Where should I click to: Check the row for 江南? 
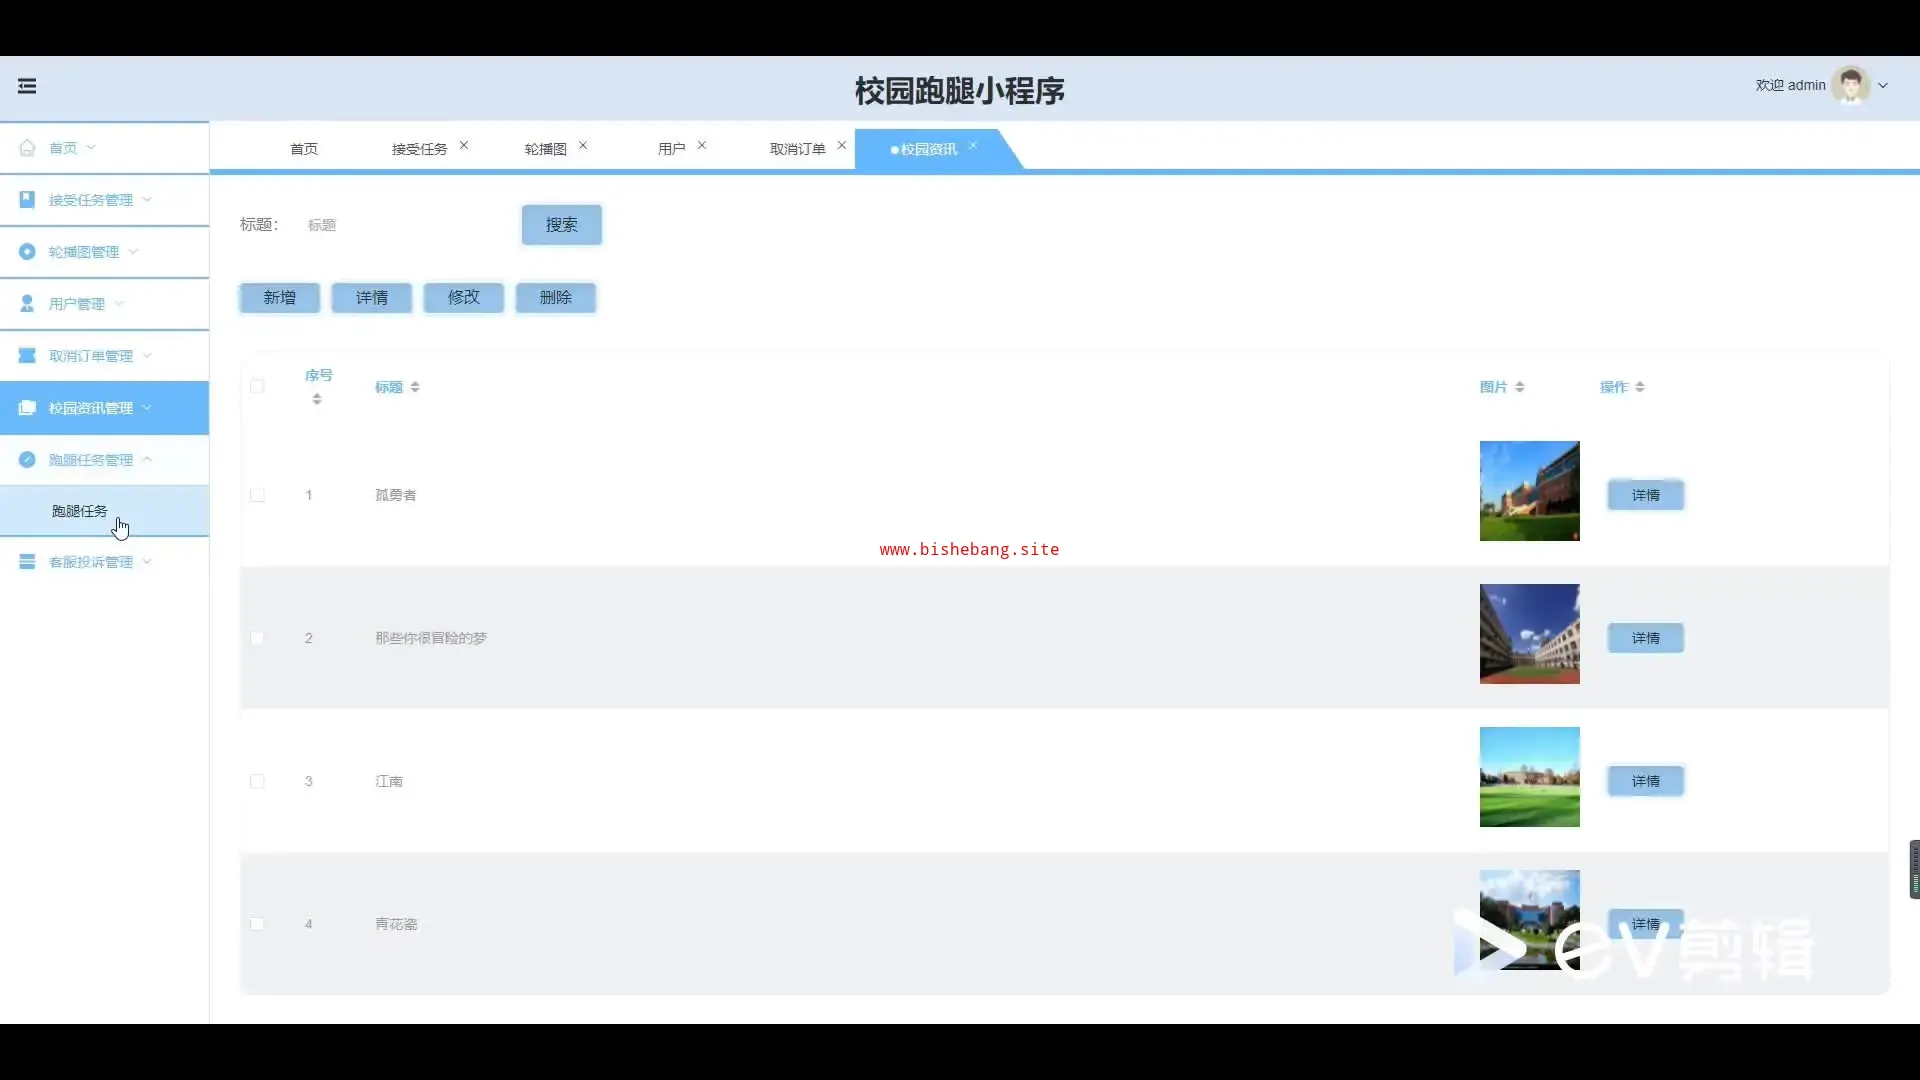[257, 781]
